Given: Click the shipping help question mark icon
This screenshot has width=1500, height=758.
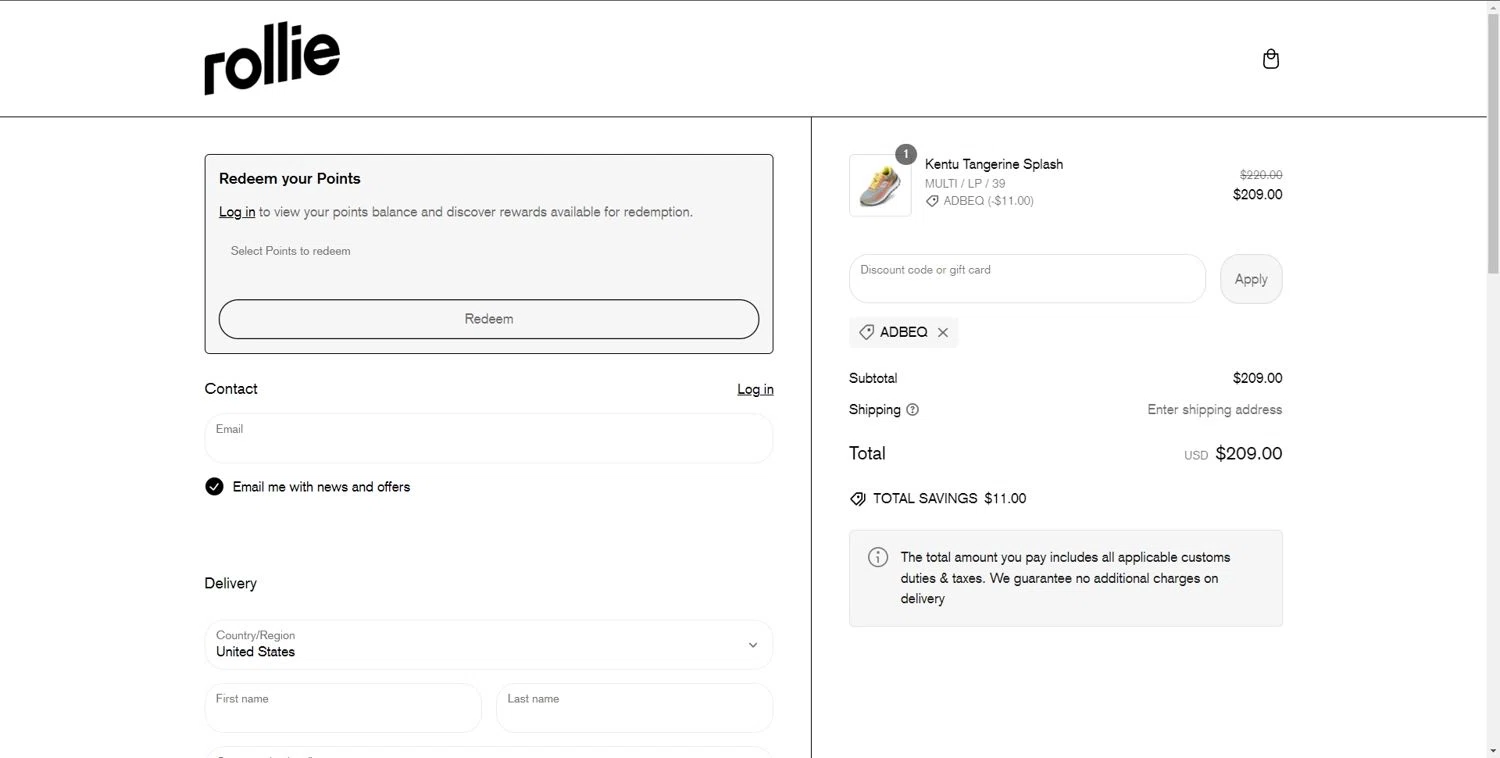Looking at the screenshot, I should (912, 409).
